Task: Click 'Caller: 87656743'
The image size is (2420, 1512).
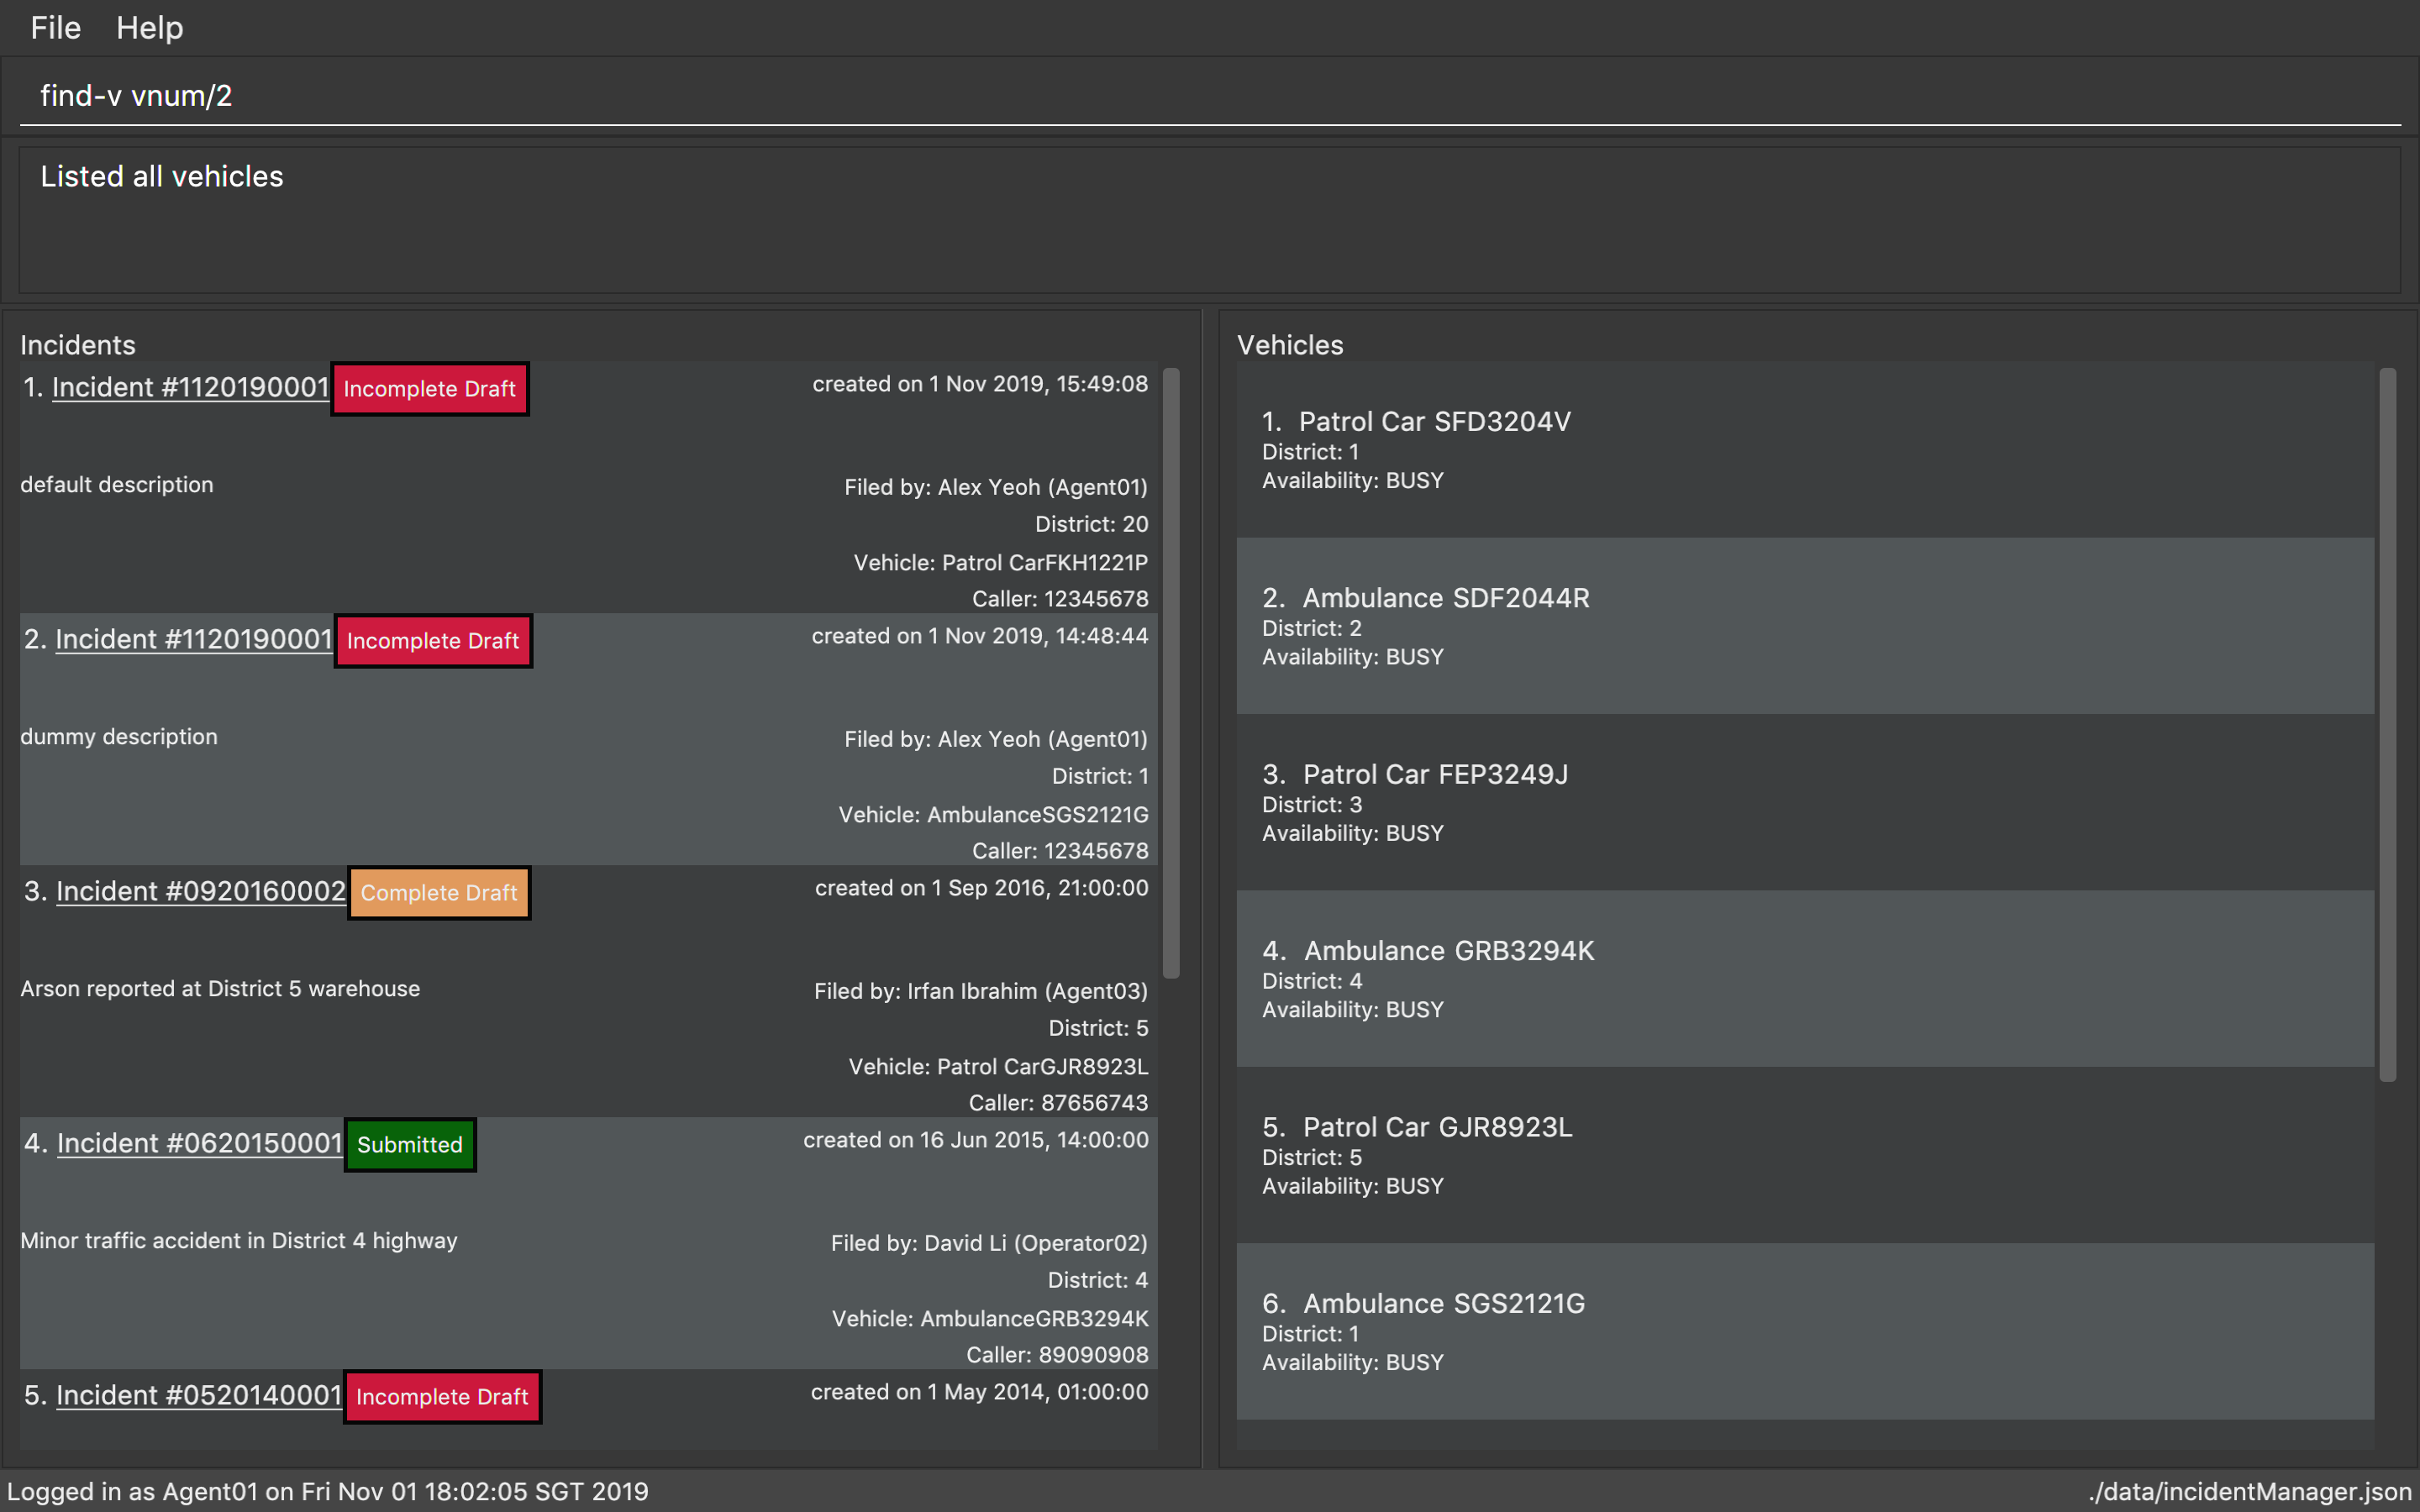Action: 1059,1103
